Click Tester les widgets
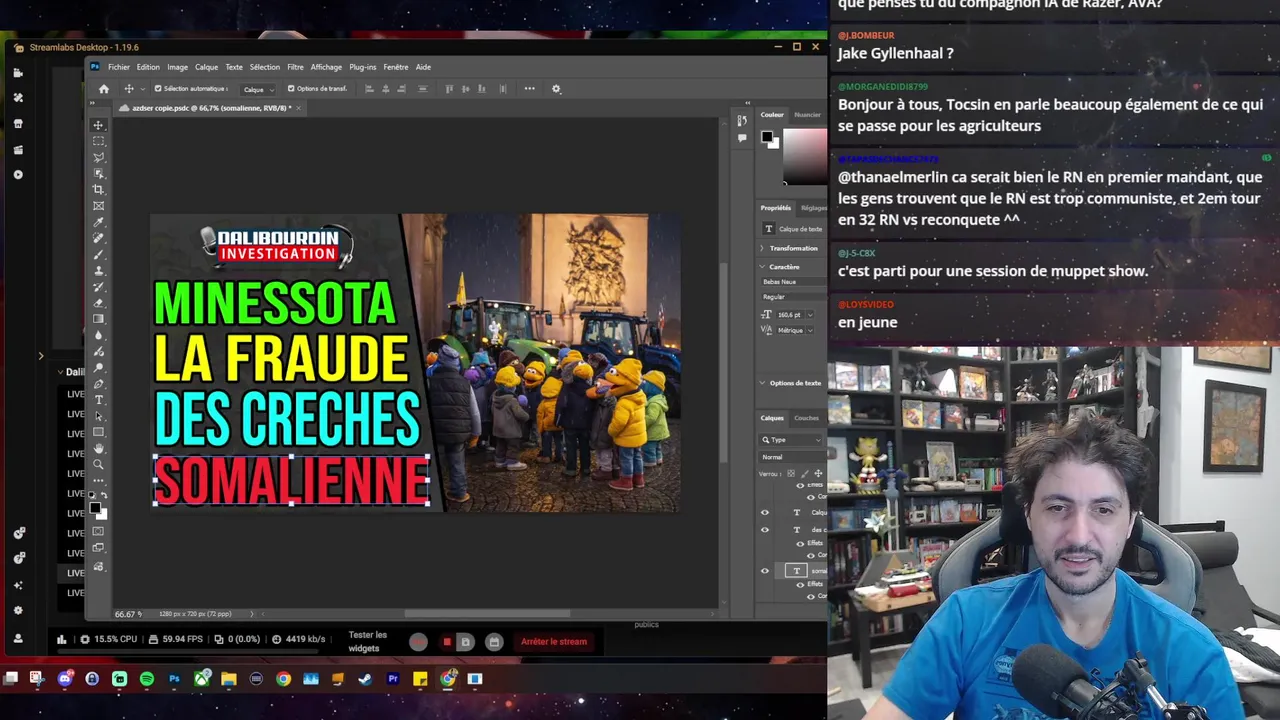The image size is (1280, 720). [367, 641]
